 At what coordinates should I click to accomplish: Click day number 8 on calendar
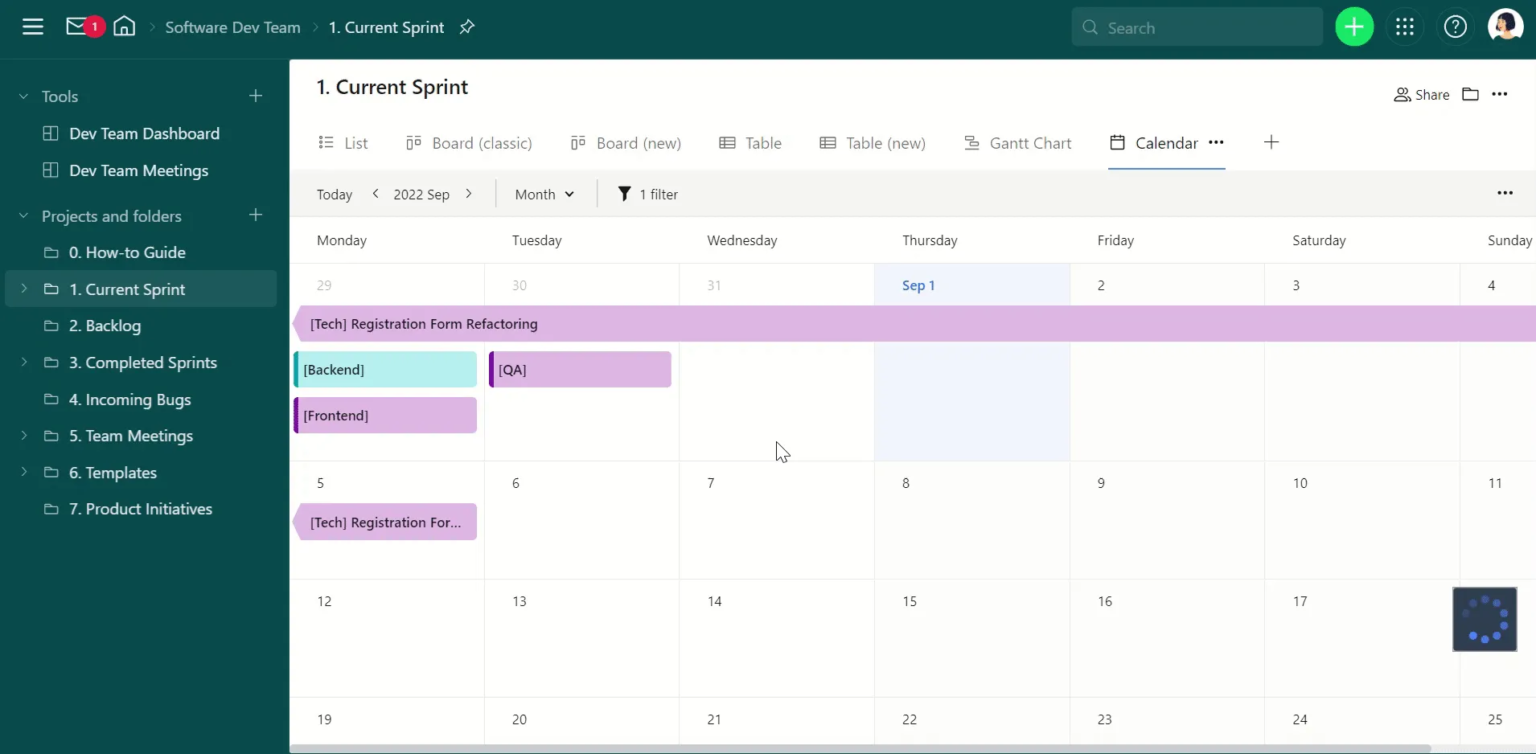tap(906, 483)
